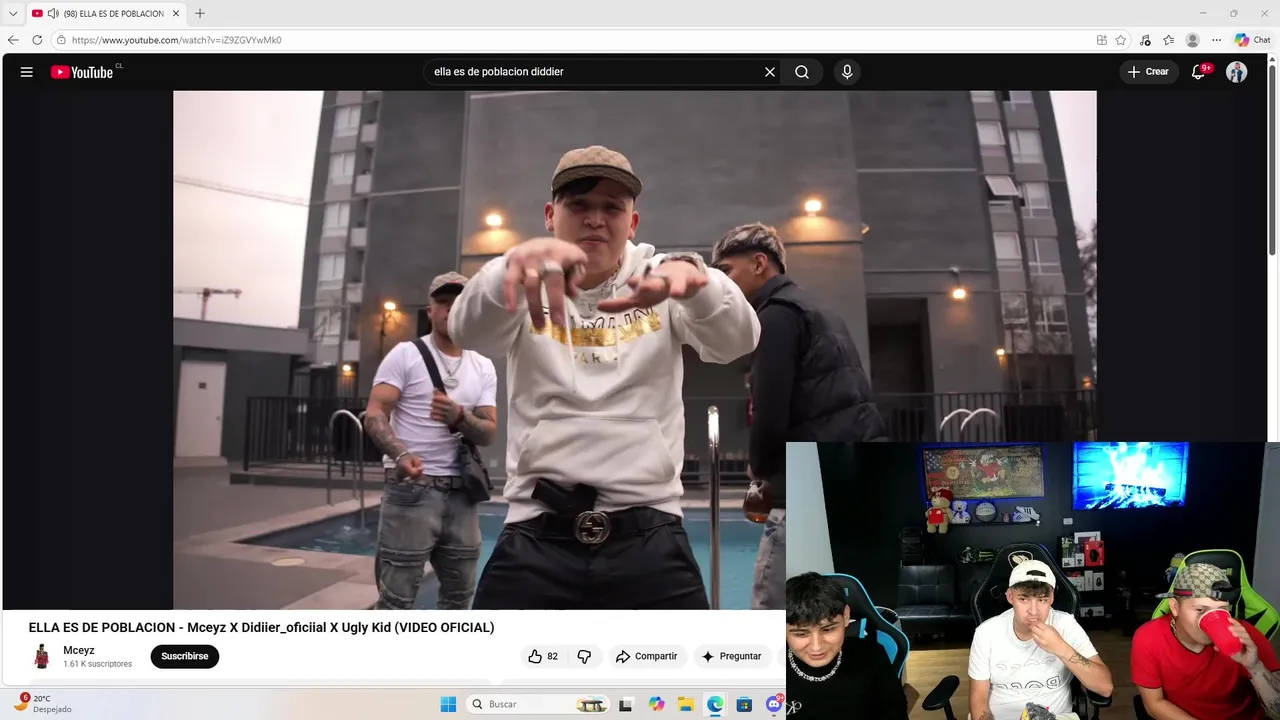
Task: Clear the YouTube search query with X
Action: [x=770, y=72]
